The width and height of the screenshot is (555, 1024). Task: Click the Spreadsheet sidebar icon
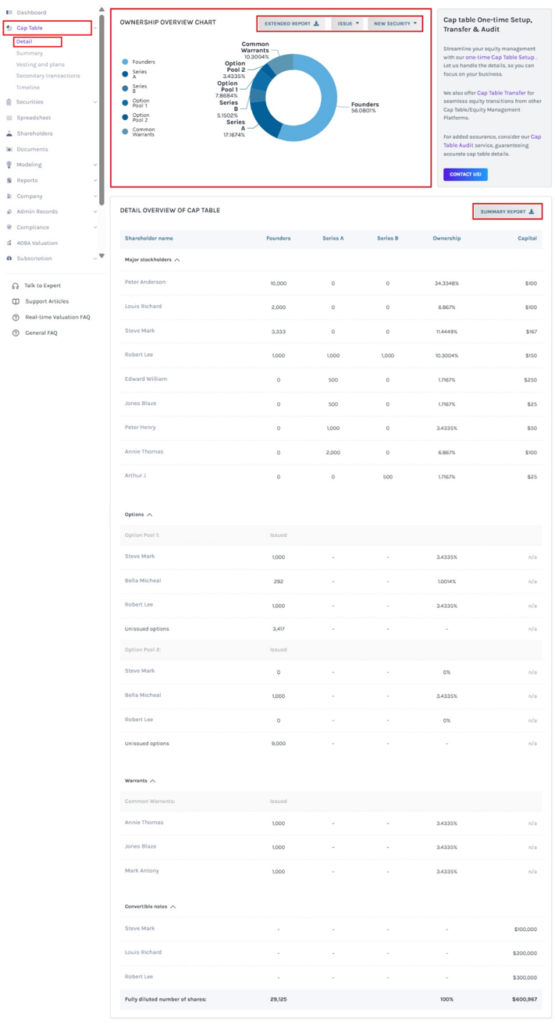click(9, 118)
